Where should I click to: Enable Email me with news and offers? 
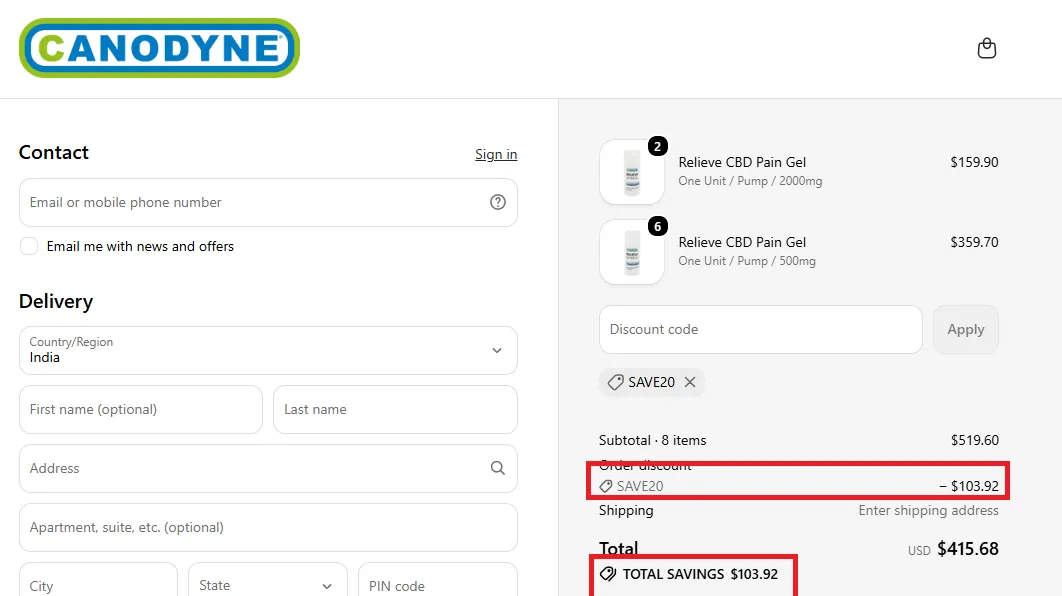click(29, 246)
